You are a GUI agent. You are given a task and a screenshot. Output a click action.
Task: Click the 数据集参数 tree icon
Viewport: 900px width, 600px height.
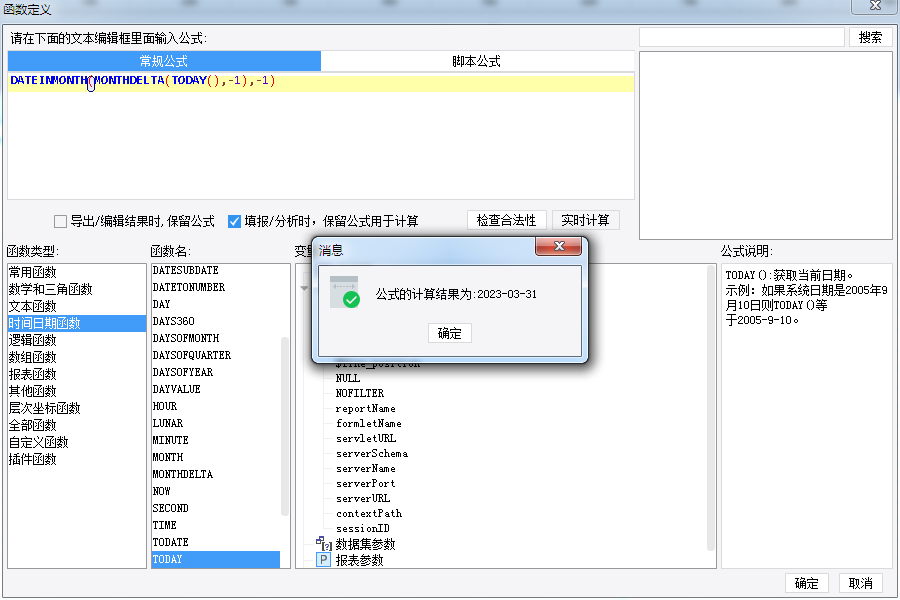pos(324,543)
